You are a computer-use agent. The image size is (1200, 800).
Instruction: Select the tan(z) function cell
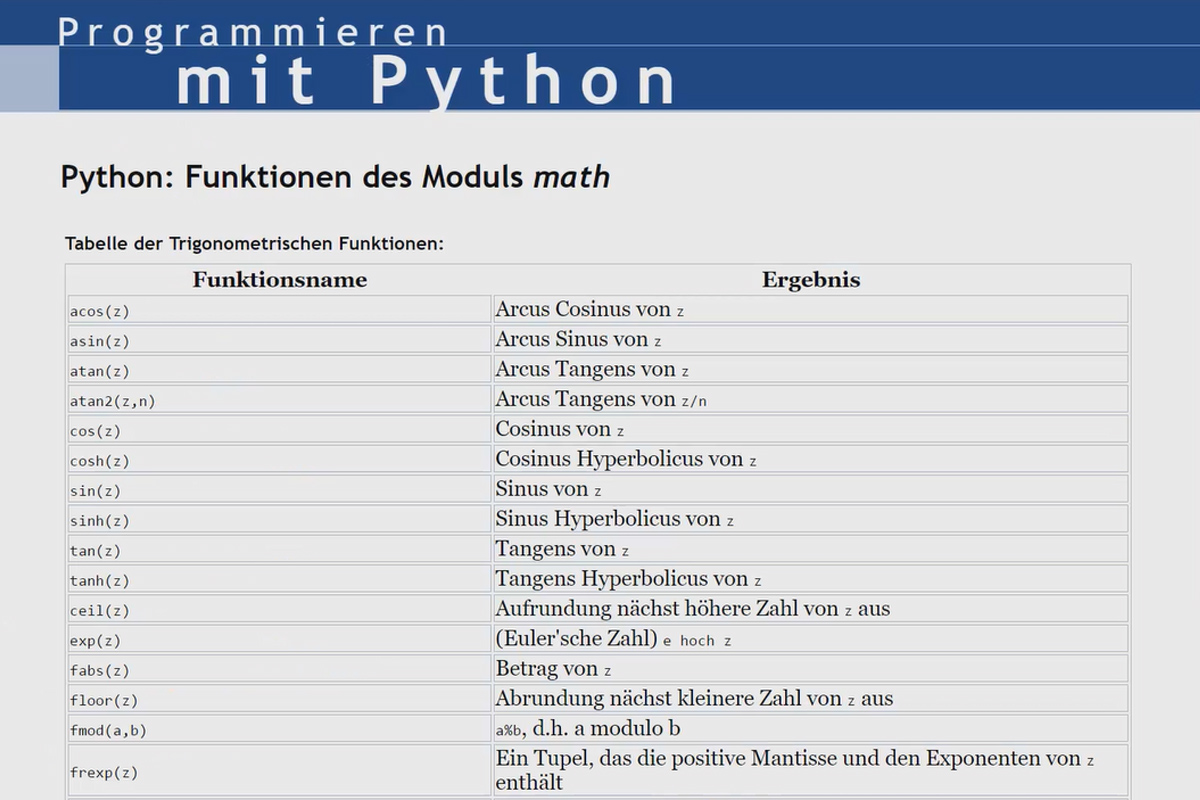pos(280,550)
